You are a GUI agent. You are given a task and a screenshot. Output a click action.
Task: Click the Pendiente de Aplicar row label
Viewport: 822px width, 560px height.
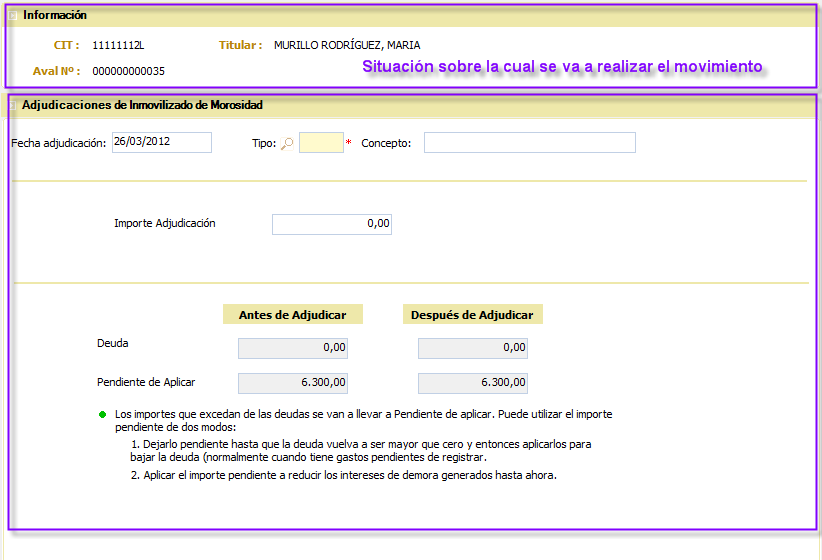tap(146, 382)
